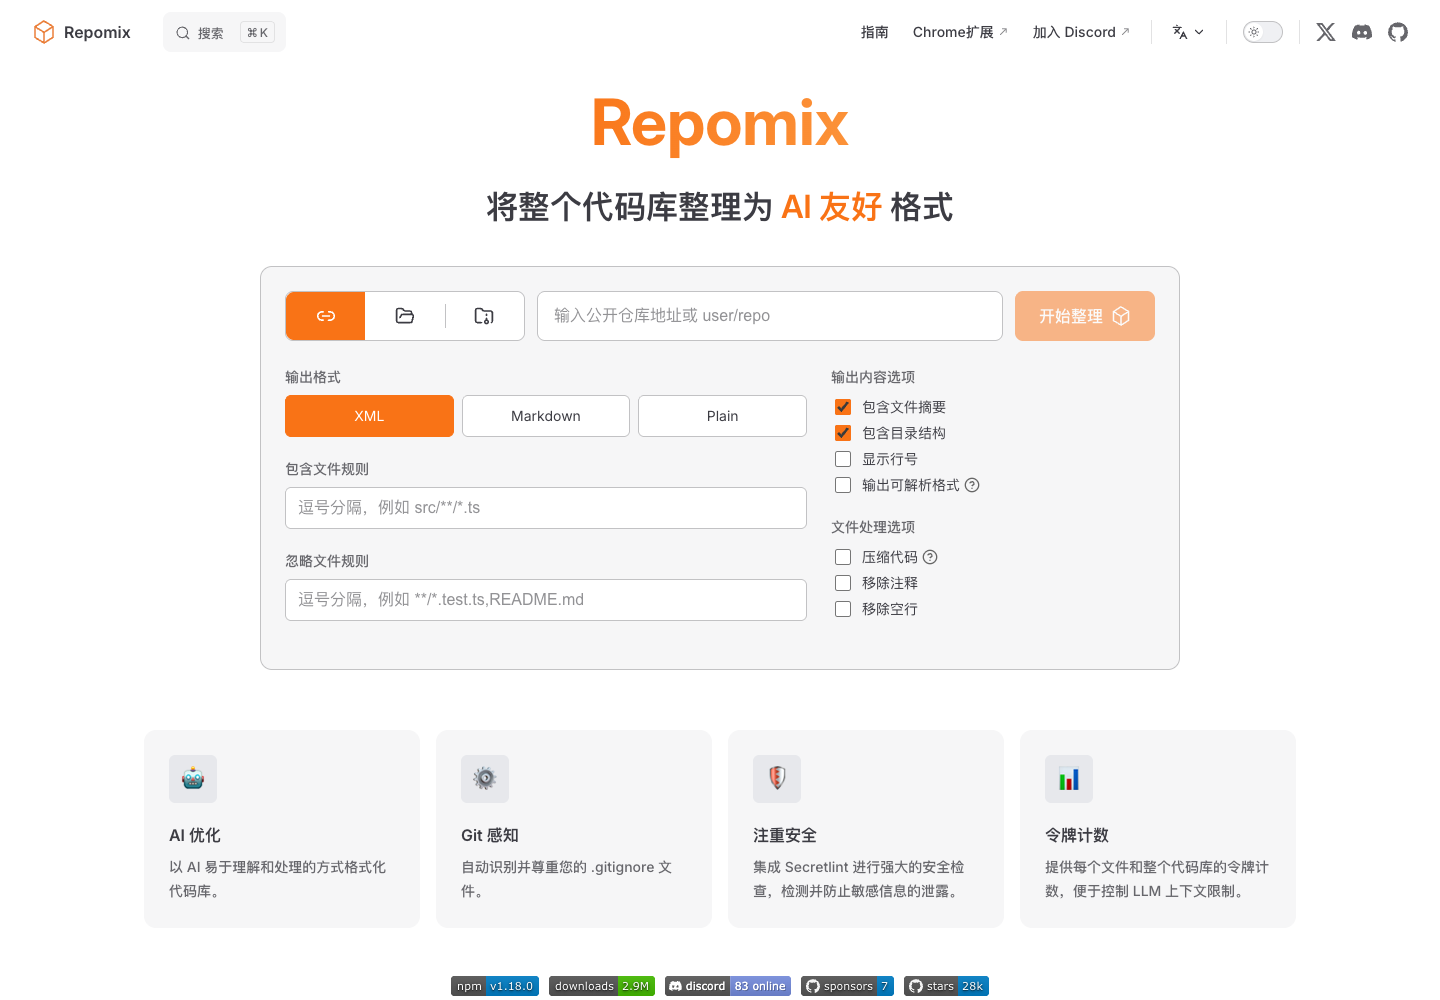Screen dimensions: 1440x1000
Task: Focus the 忽略文件规则 ignore patterns field
Action: click(x=546, y=600)
